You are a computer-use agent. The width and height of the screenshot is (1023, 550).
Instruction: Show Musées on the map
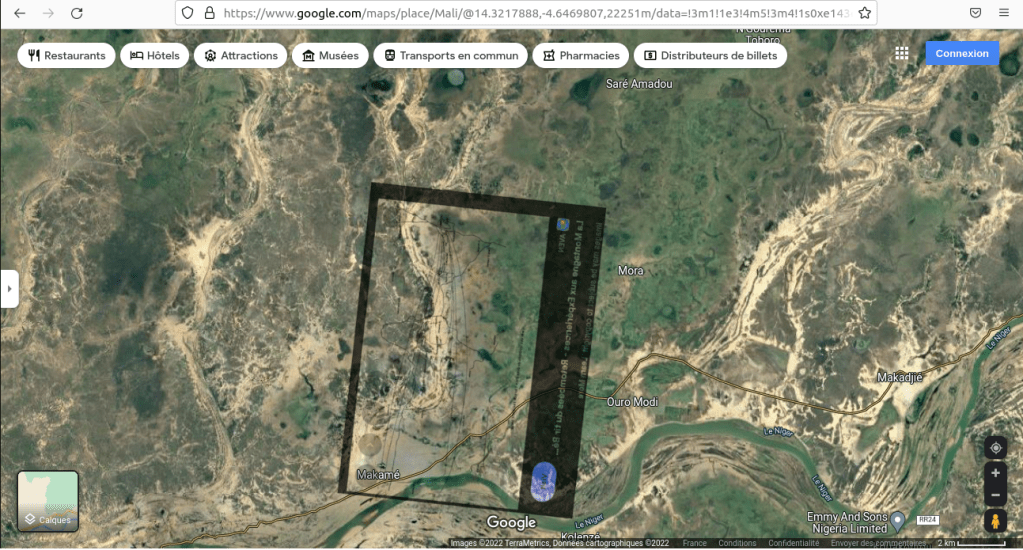point(330,56)
